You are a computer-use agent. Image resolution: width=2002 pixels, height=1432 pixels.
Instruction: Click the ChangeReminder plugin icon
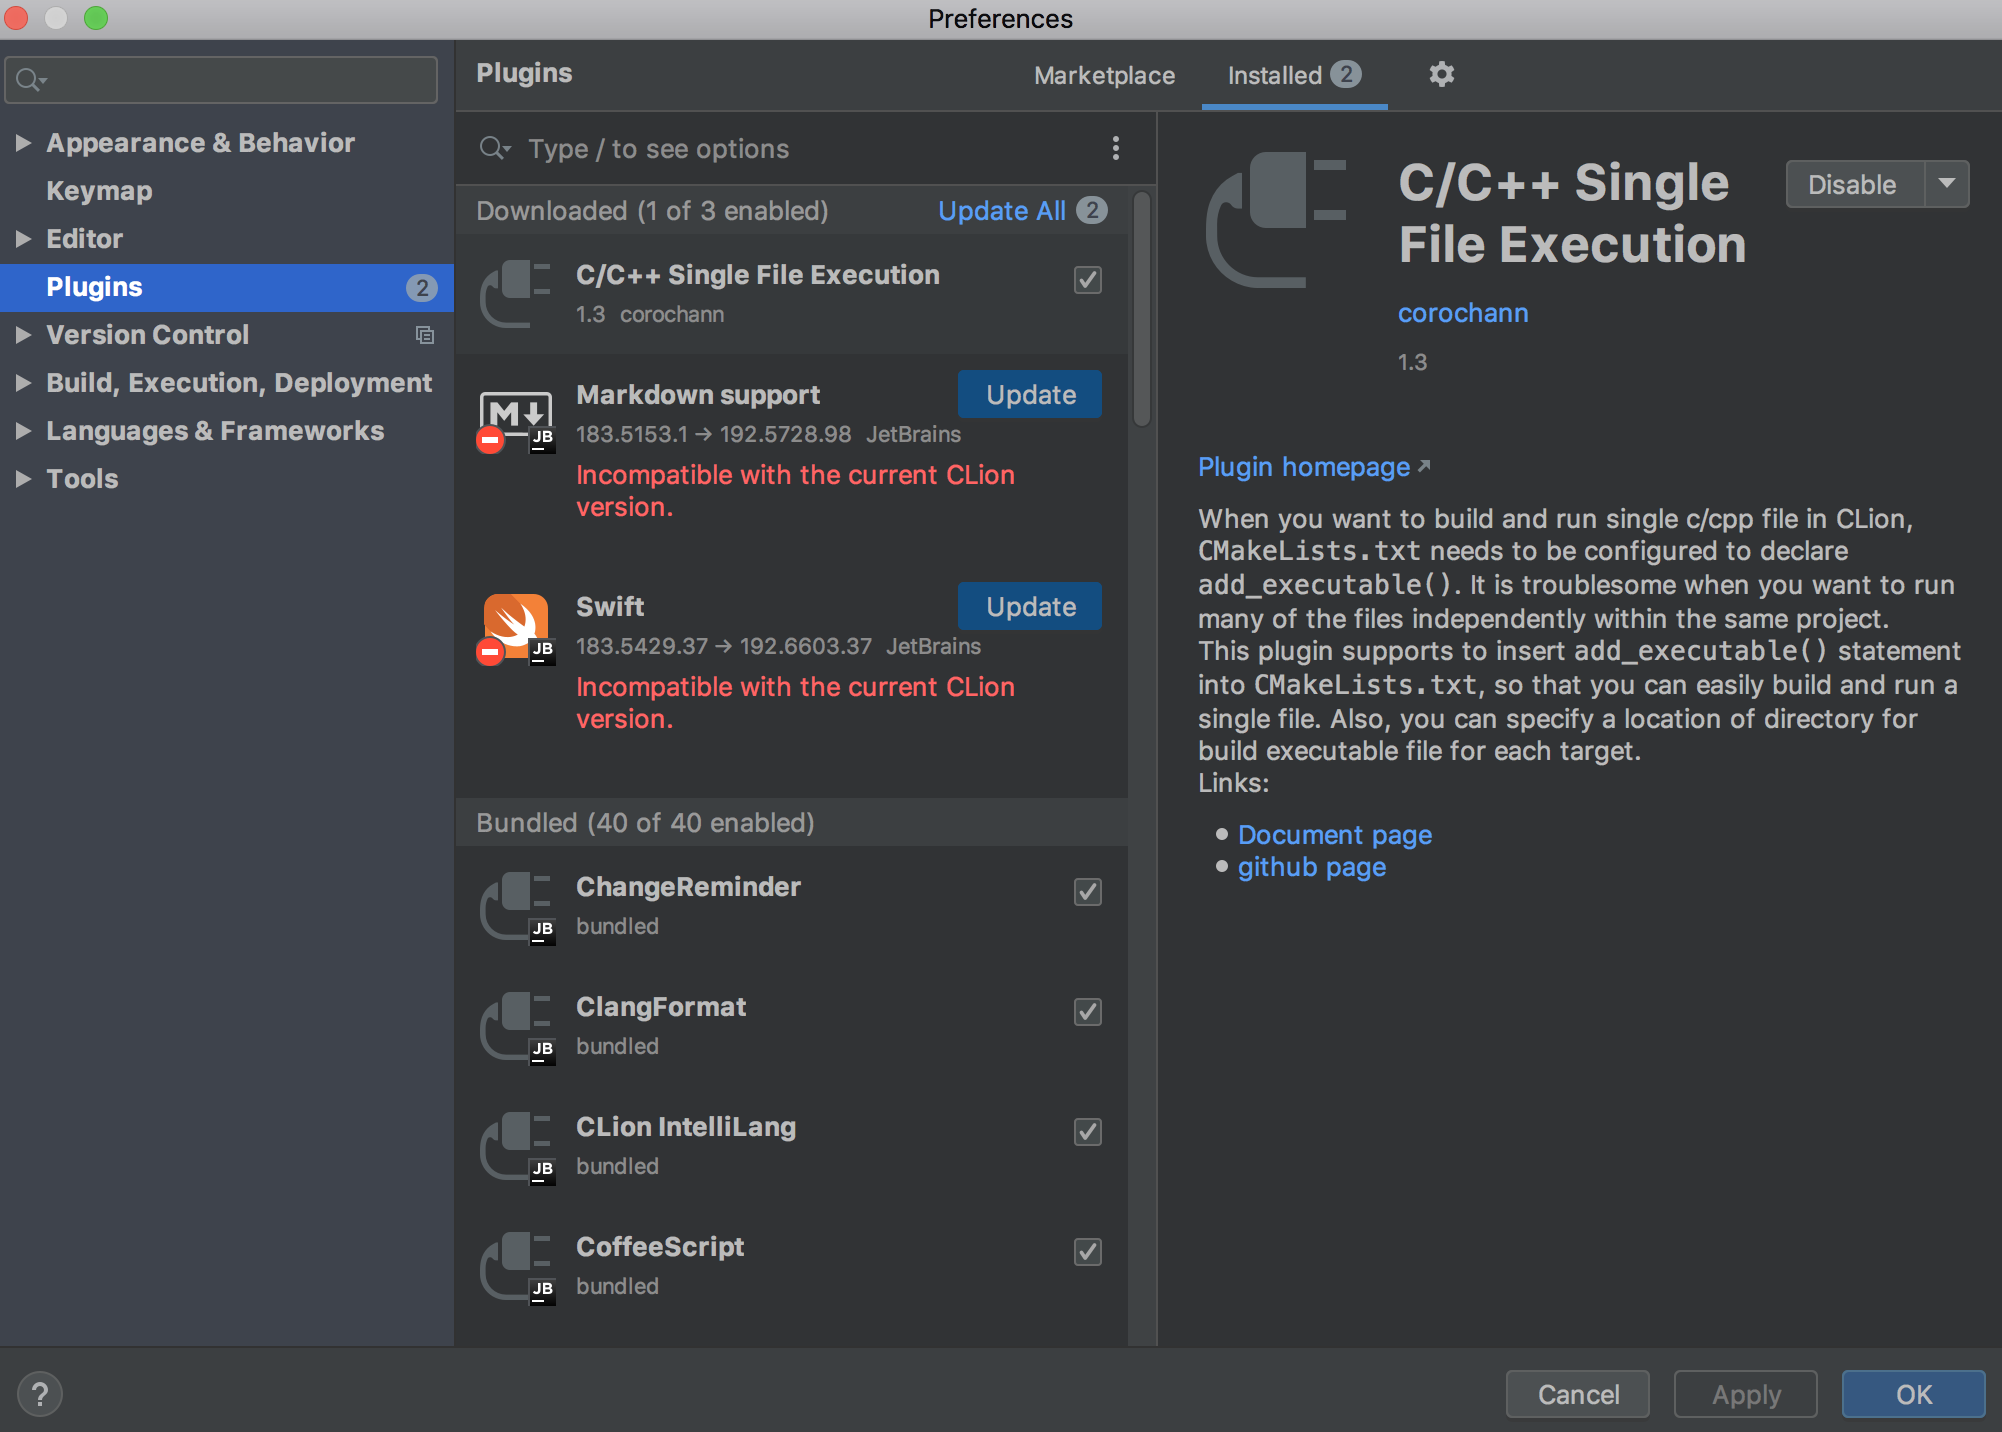pos(516,908)
